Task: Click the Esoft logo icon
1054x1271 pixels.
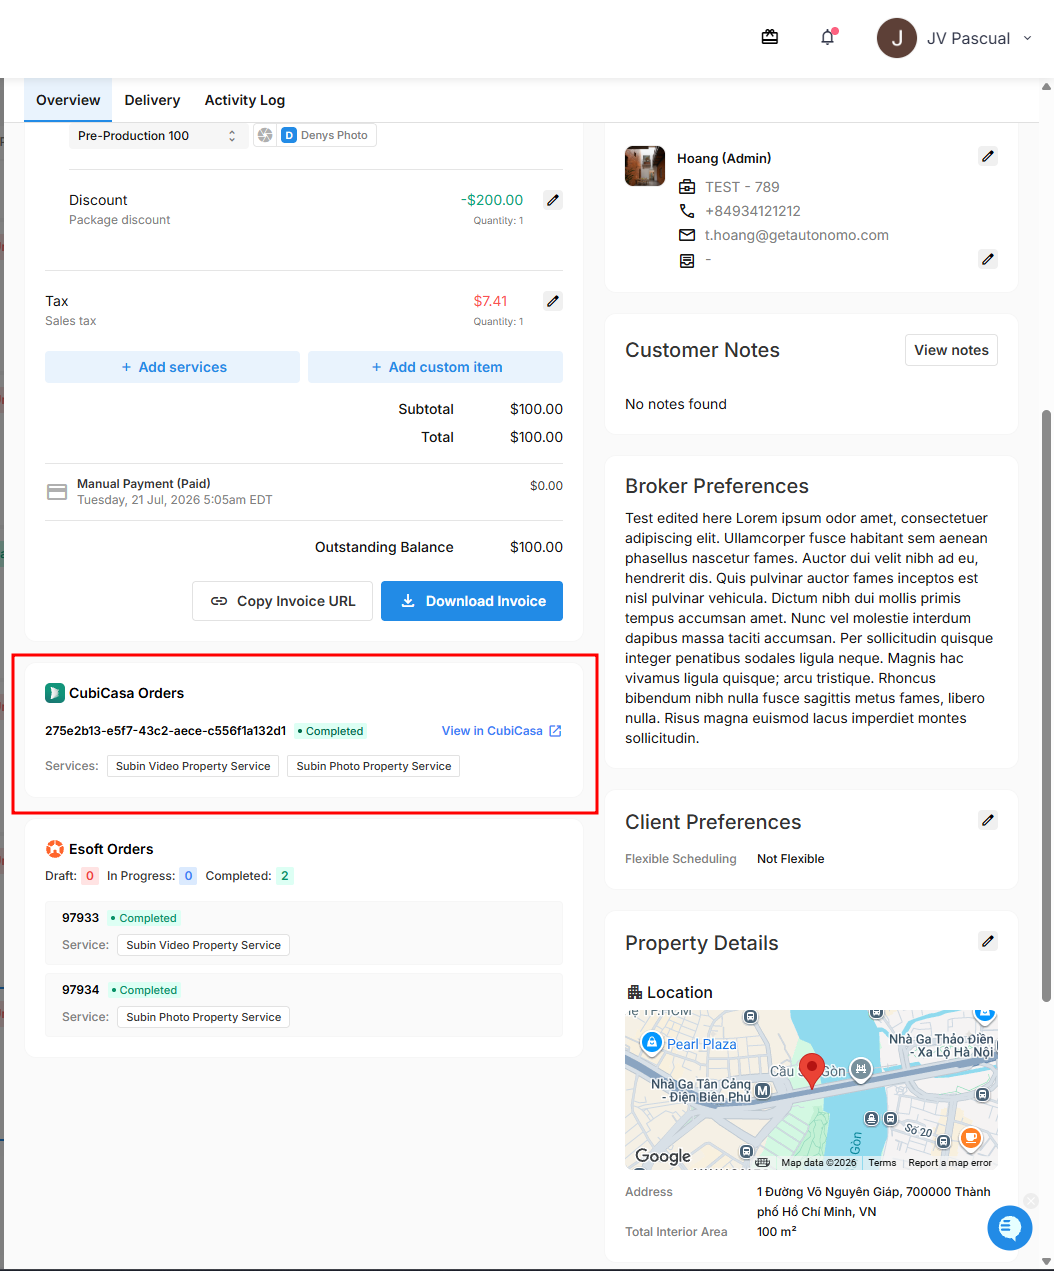Action: point(55,849)
